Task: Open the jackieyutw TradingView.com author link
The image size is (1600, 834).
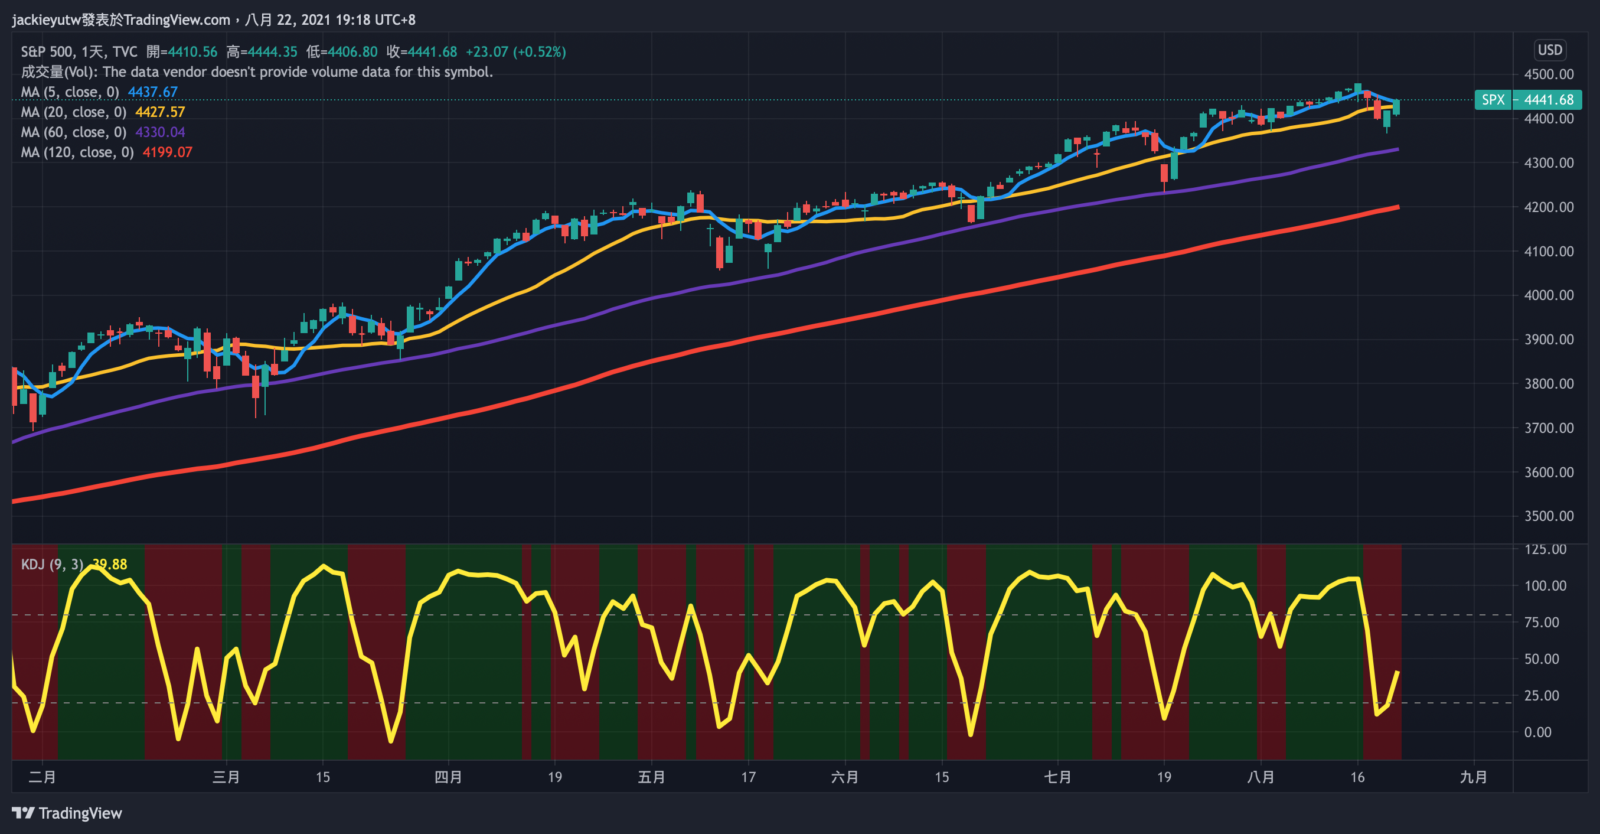Action: [120, 19]
